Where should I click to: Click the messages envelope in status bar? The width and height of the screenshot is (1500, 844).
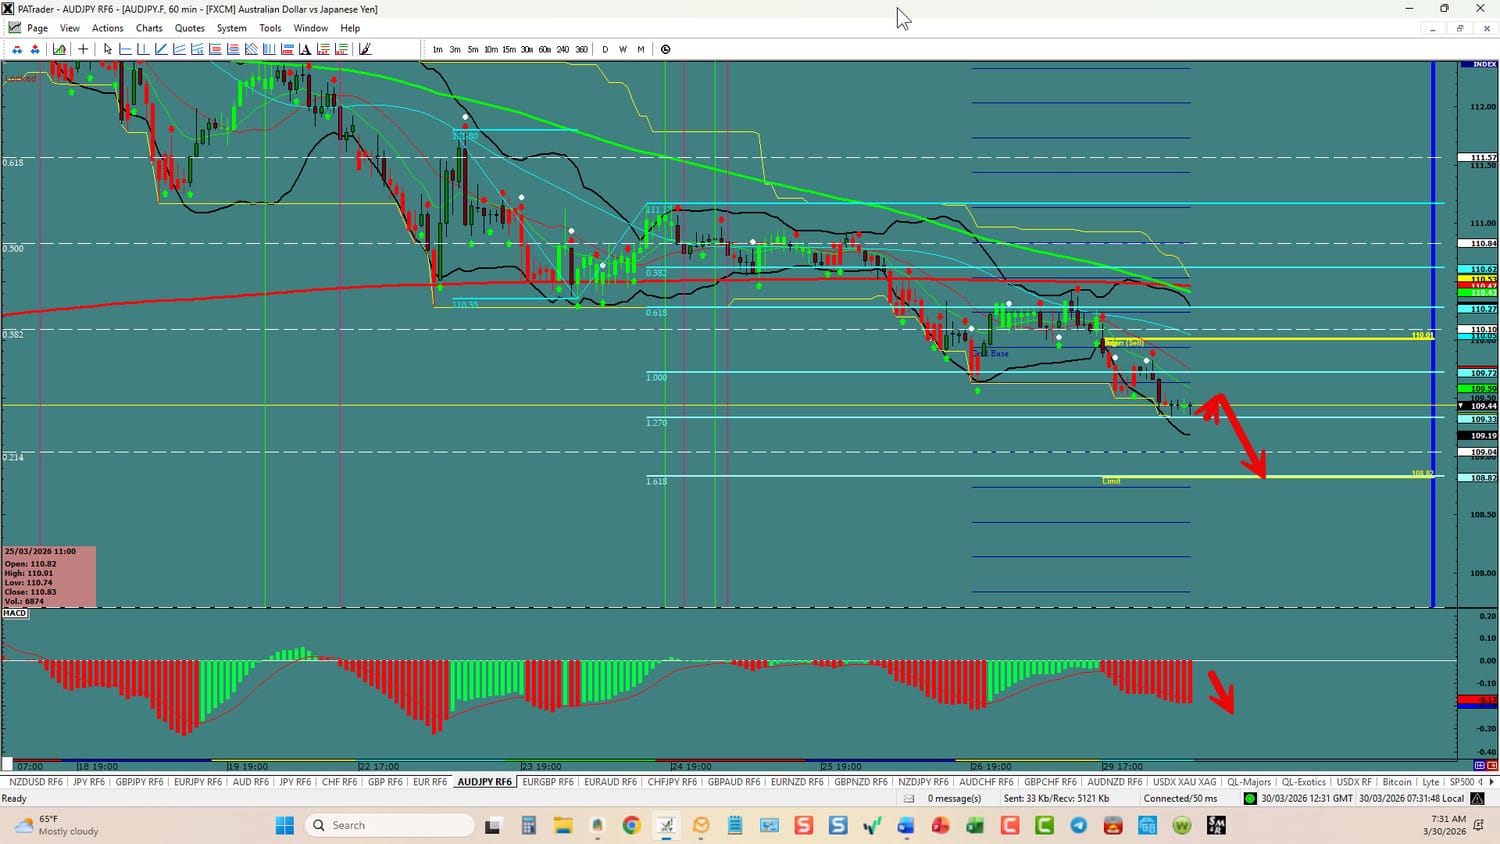909,799
